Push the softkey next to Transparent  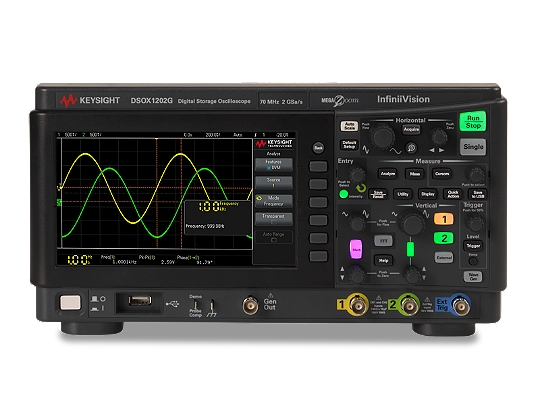[318, 220]
